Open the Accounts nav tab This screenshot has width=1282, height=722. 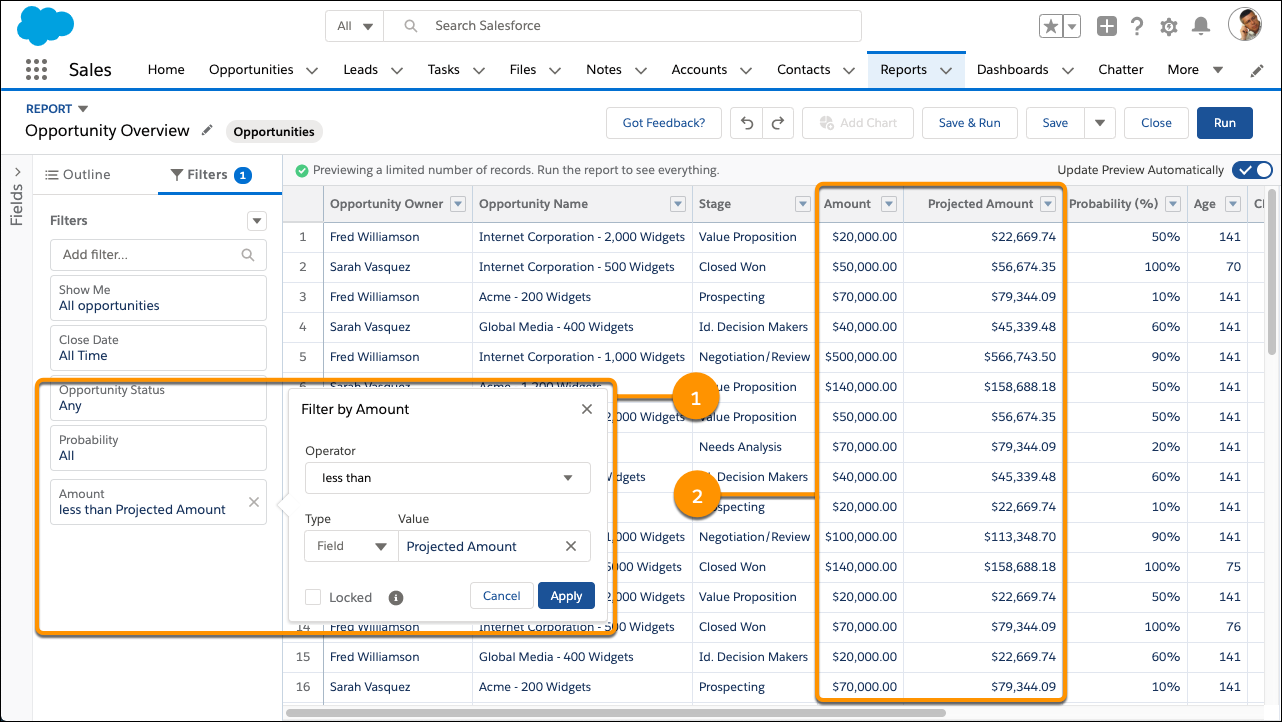[699, 70]
